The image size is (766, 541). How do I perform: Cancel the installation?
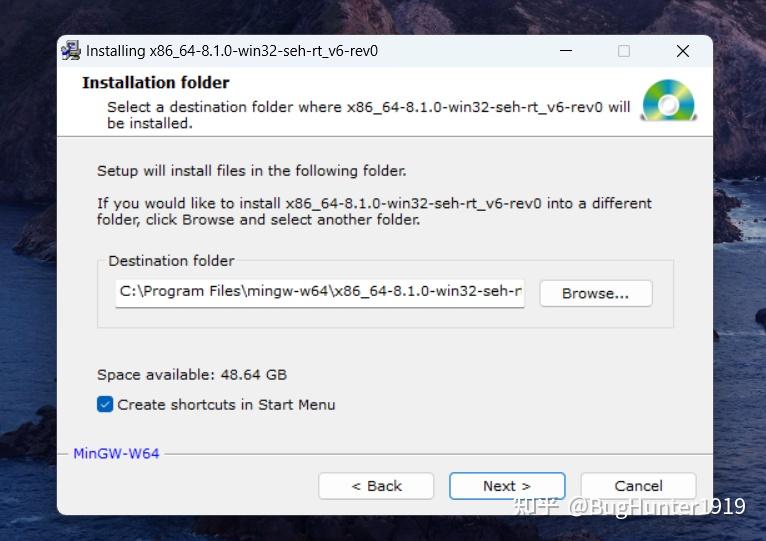pyautogui.click(x=638, y=486)
